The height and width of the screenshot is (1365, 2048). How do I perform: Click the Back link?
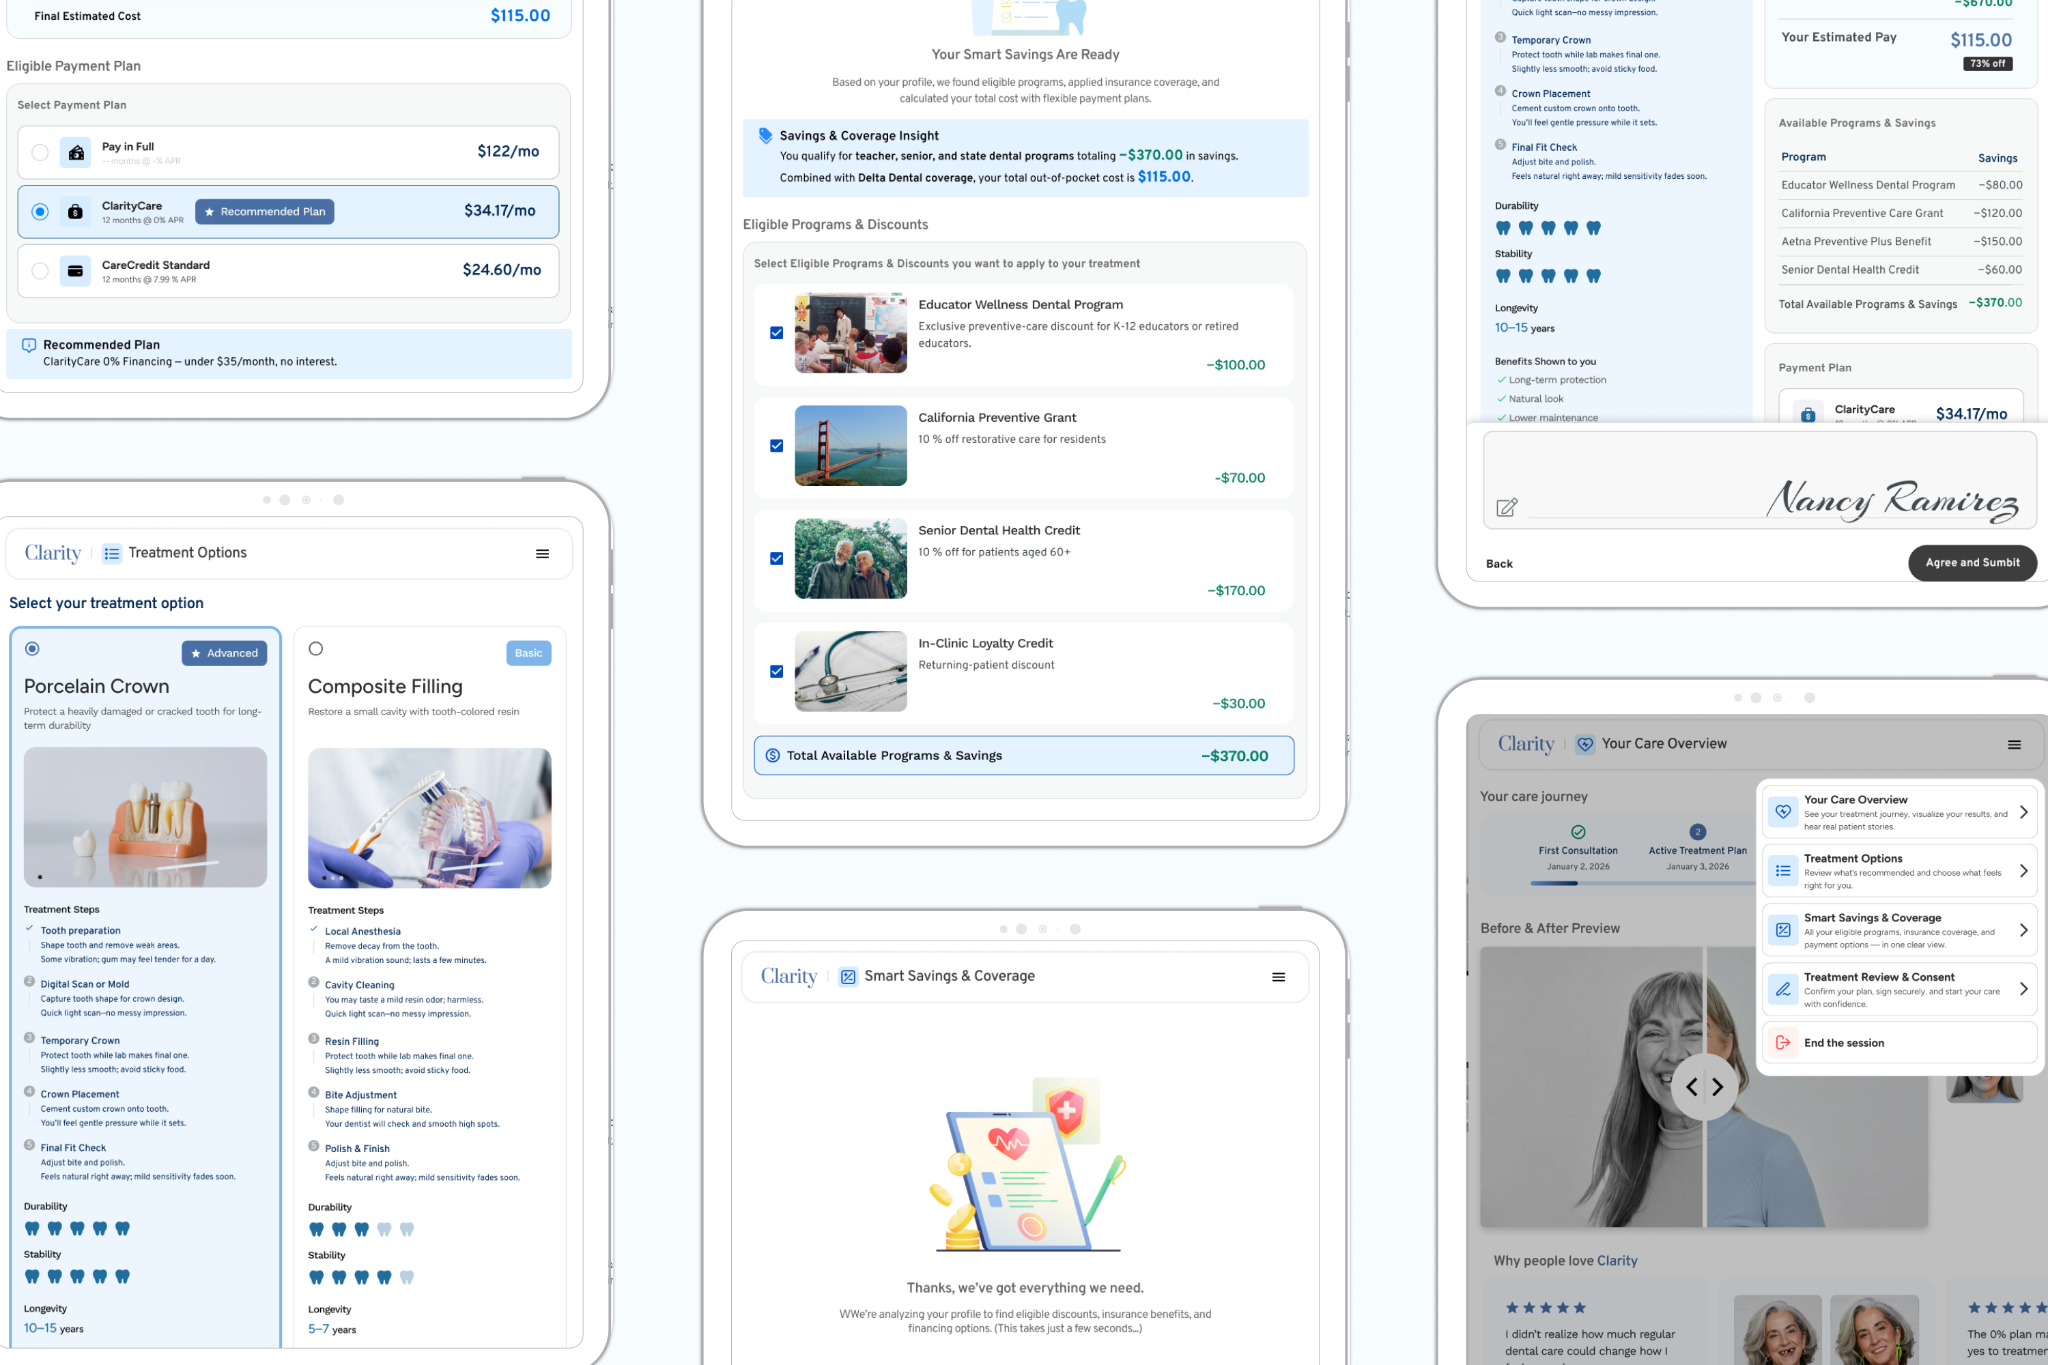1499,564
